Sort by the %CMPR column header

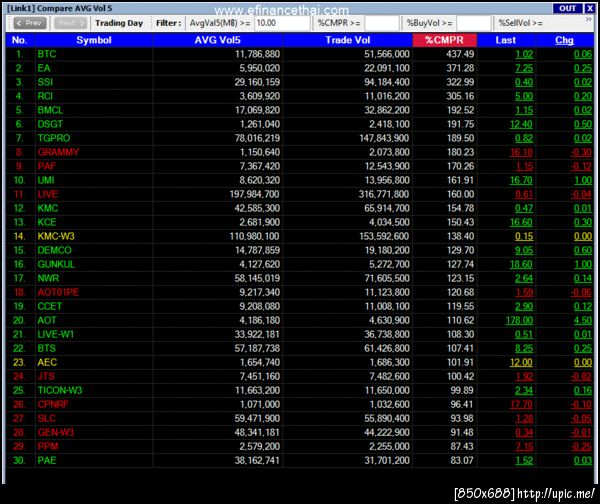tap(444, 40)
